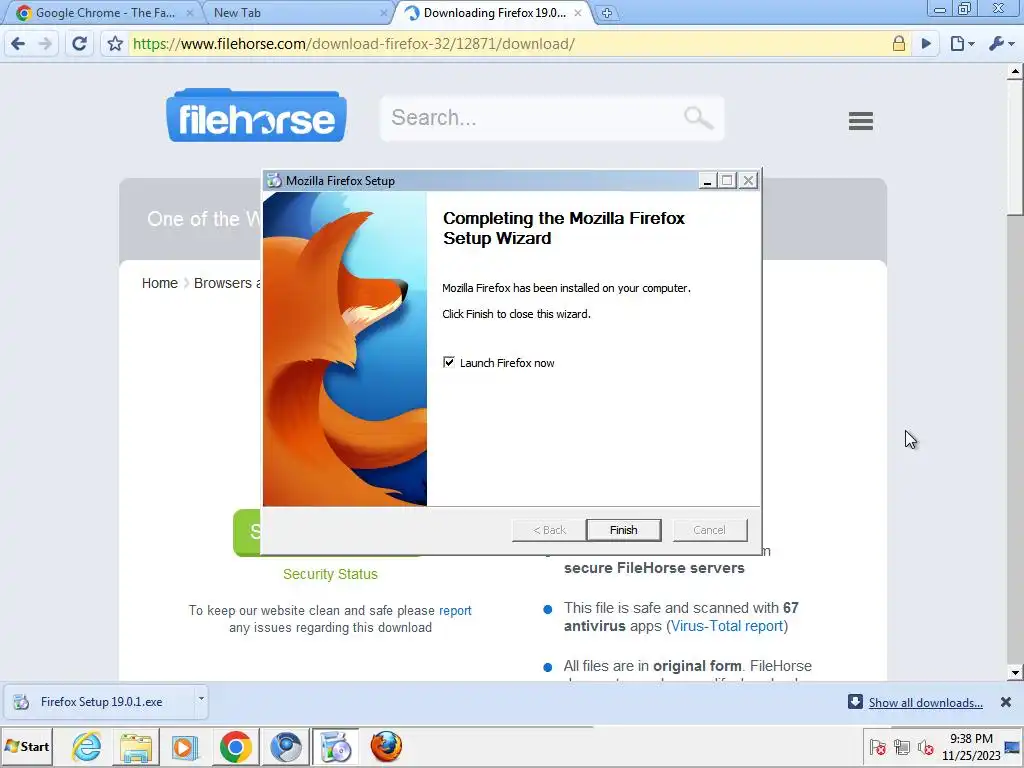Screen dimensions: 1024x768
Task: Switch to Google Chrome on the taskbar
Action: (x=236, y=746)
